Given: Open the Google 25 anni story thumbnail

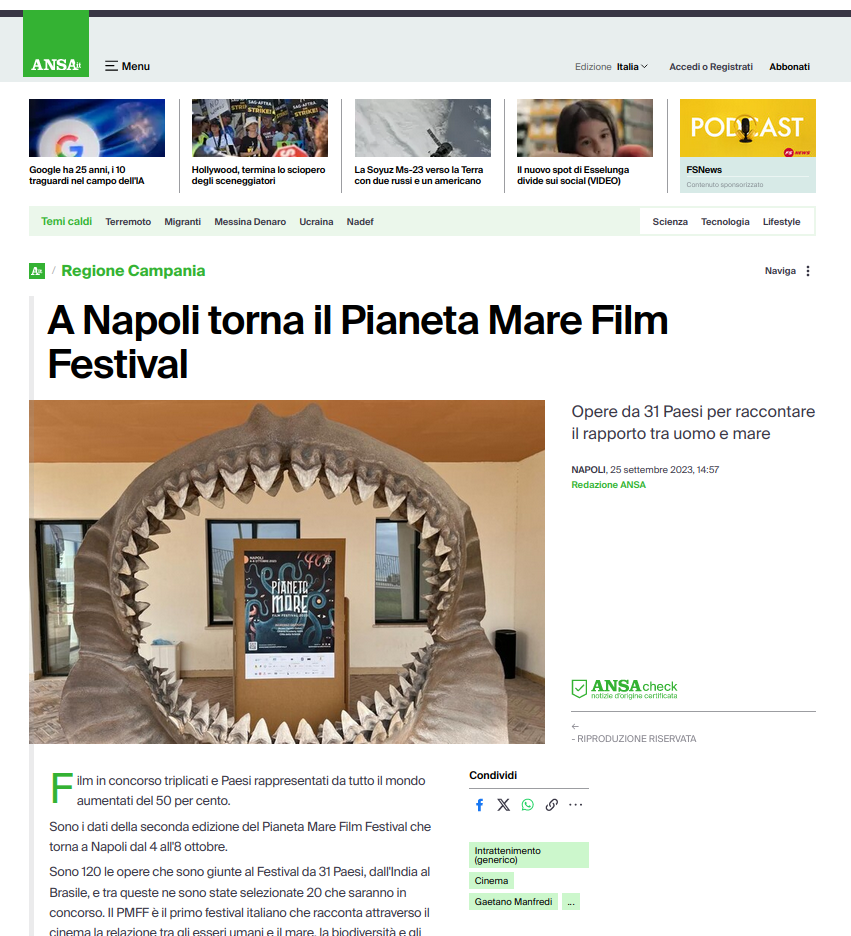Looking at the screenshot, I should [x=97, y=128].
